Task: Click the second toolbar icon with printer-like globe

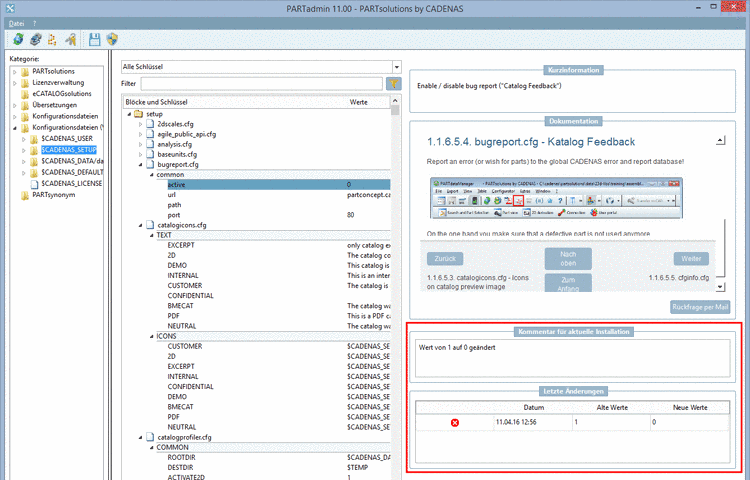Action: (35, 39)
